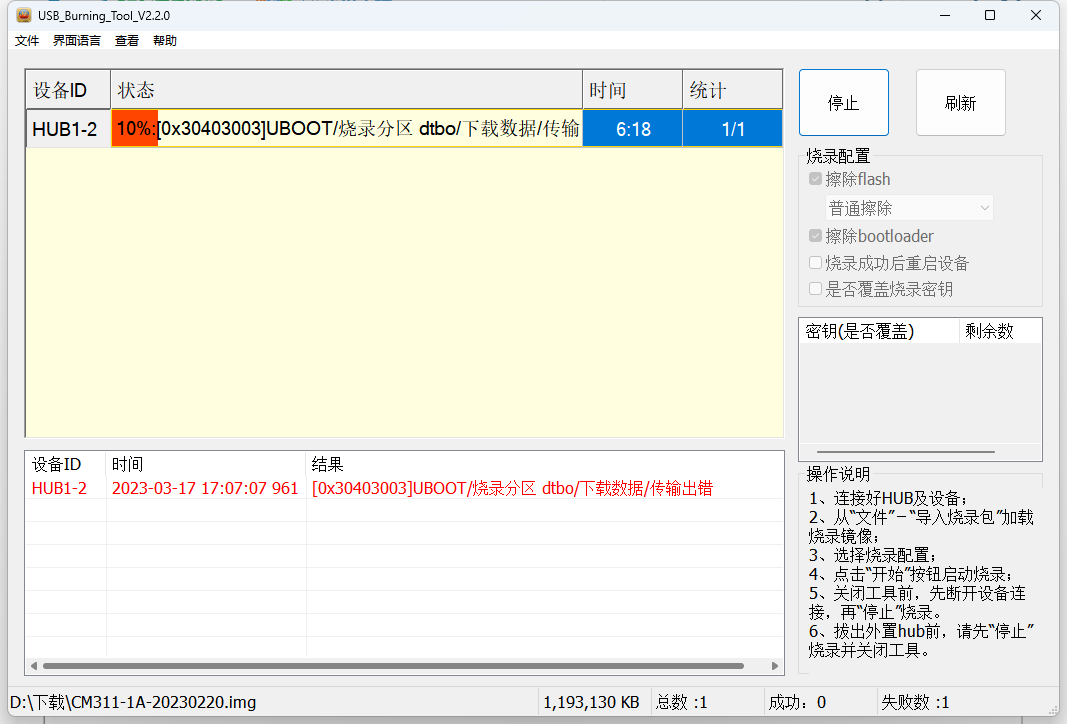This screenshot has height=724, width=1067.
Task: Open the 普通擦除 dropdown
Action: (909, 208)
